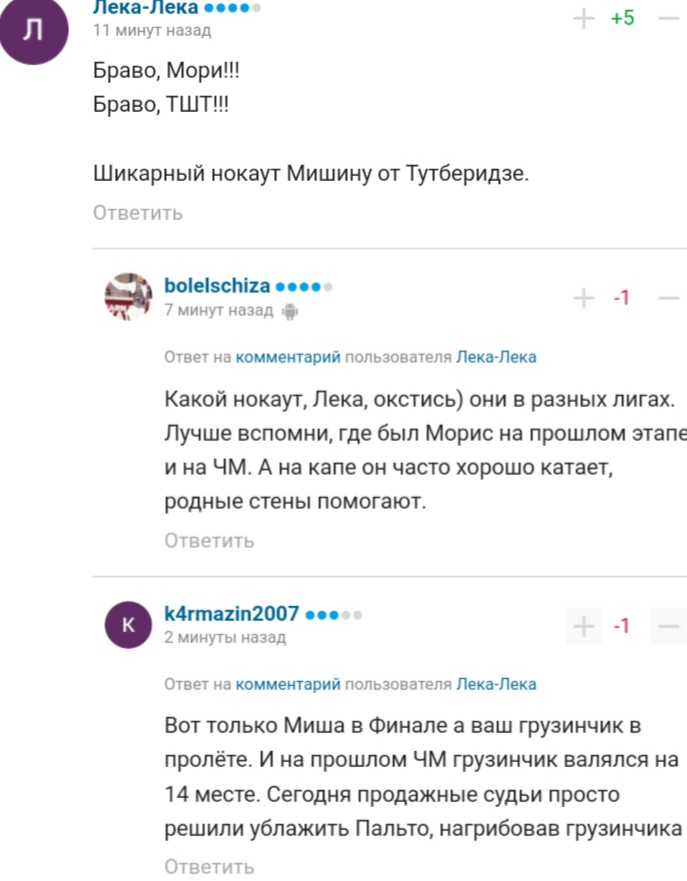Upvote k4rmazin2007's reply with plus
687x881 pixels.
(x=583, y=626)
